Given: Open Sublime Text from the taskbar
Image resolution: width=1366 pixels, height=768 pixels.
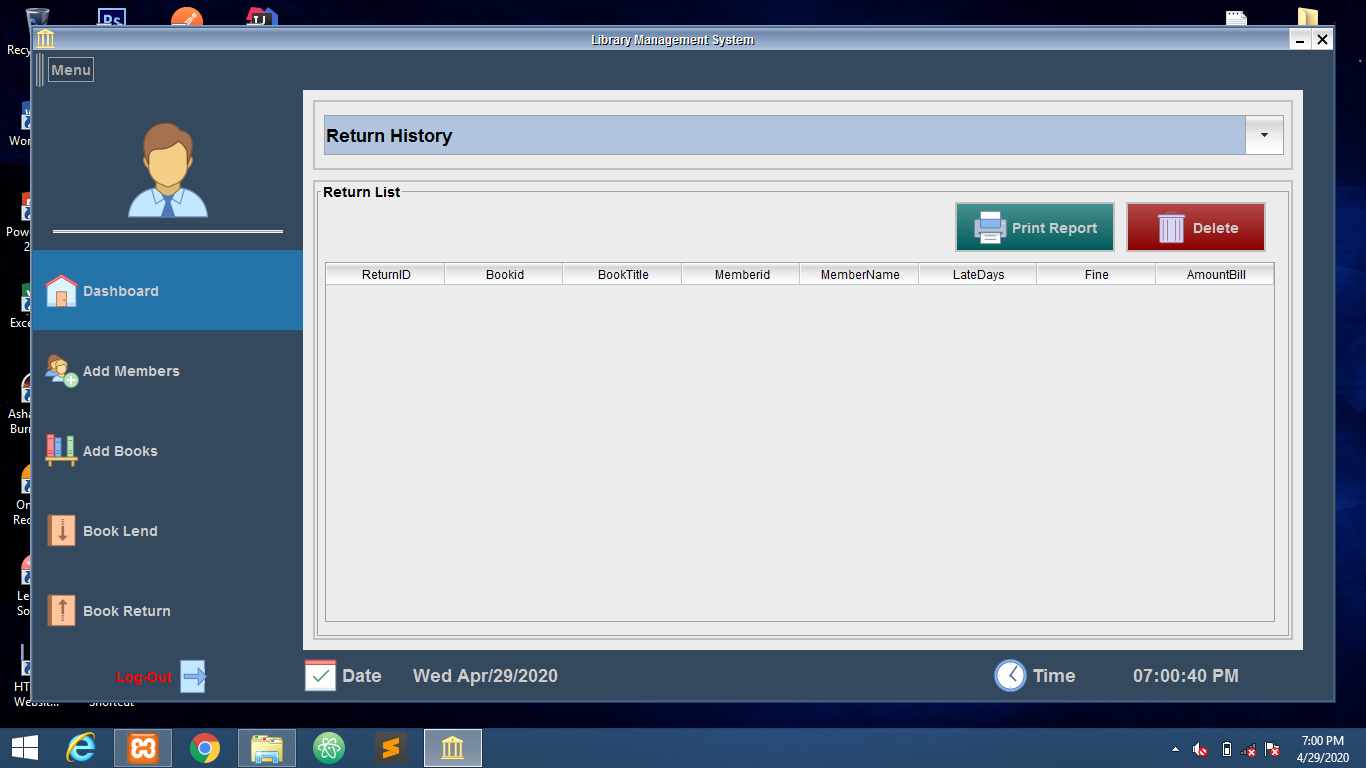Looking at the screenshot, I should coord(390,747).
